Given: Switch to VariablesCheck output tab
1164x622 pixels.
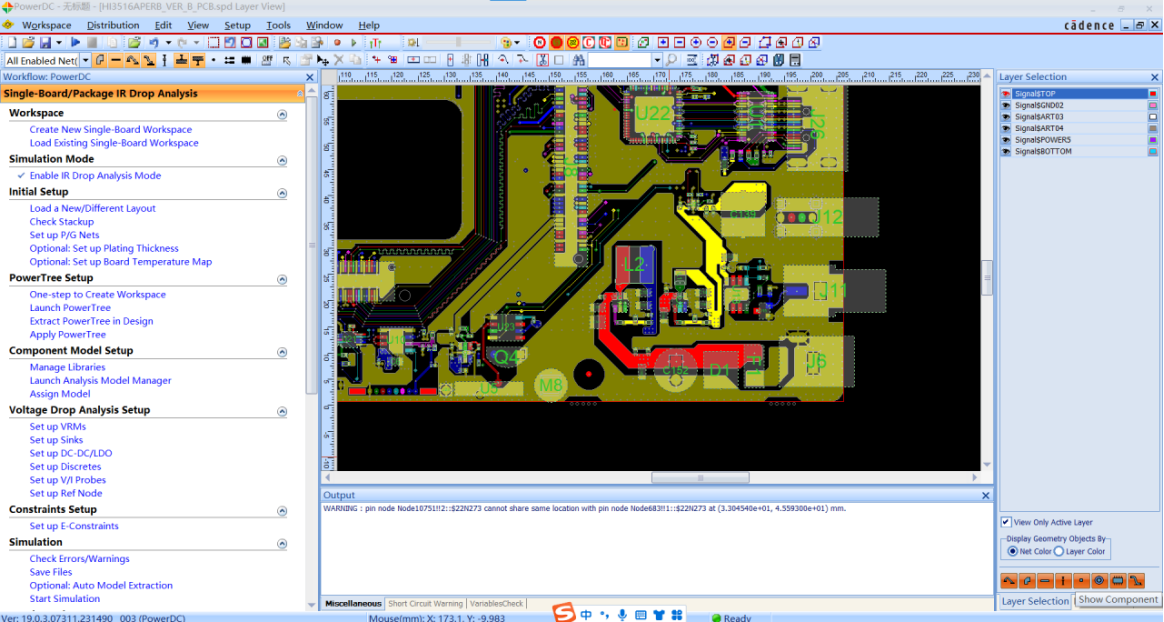Looking at the screenshot, I should click(x=497, y=603).
